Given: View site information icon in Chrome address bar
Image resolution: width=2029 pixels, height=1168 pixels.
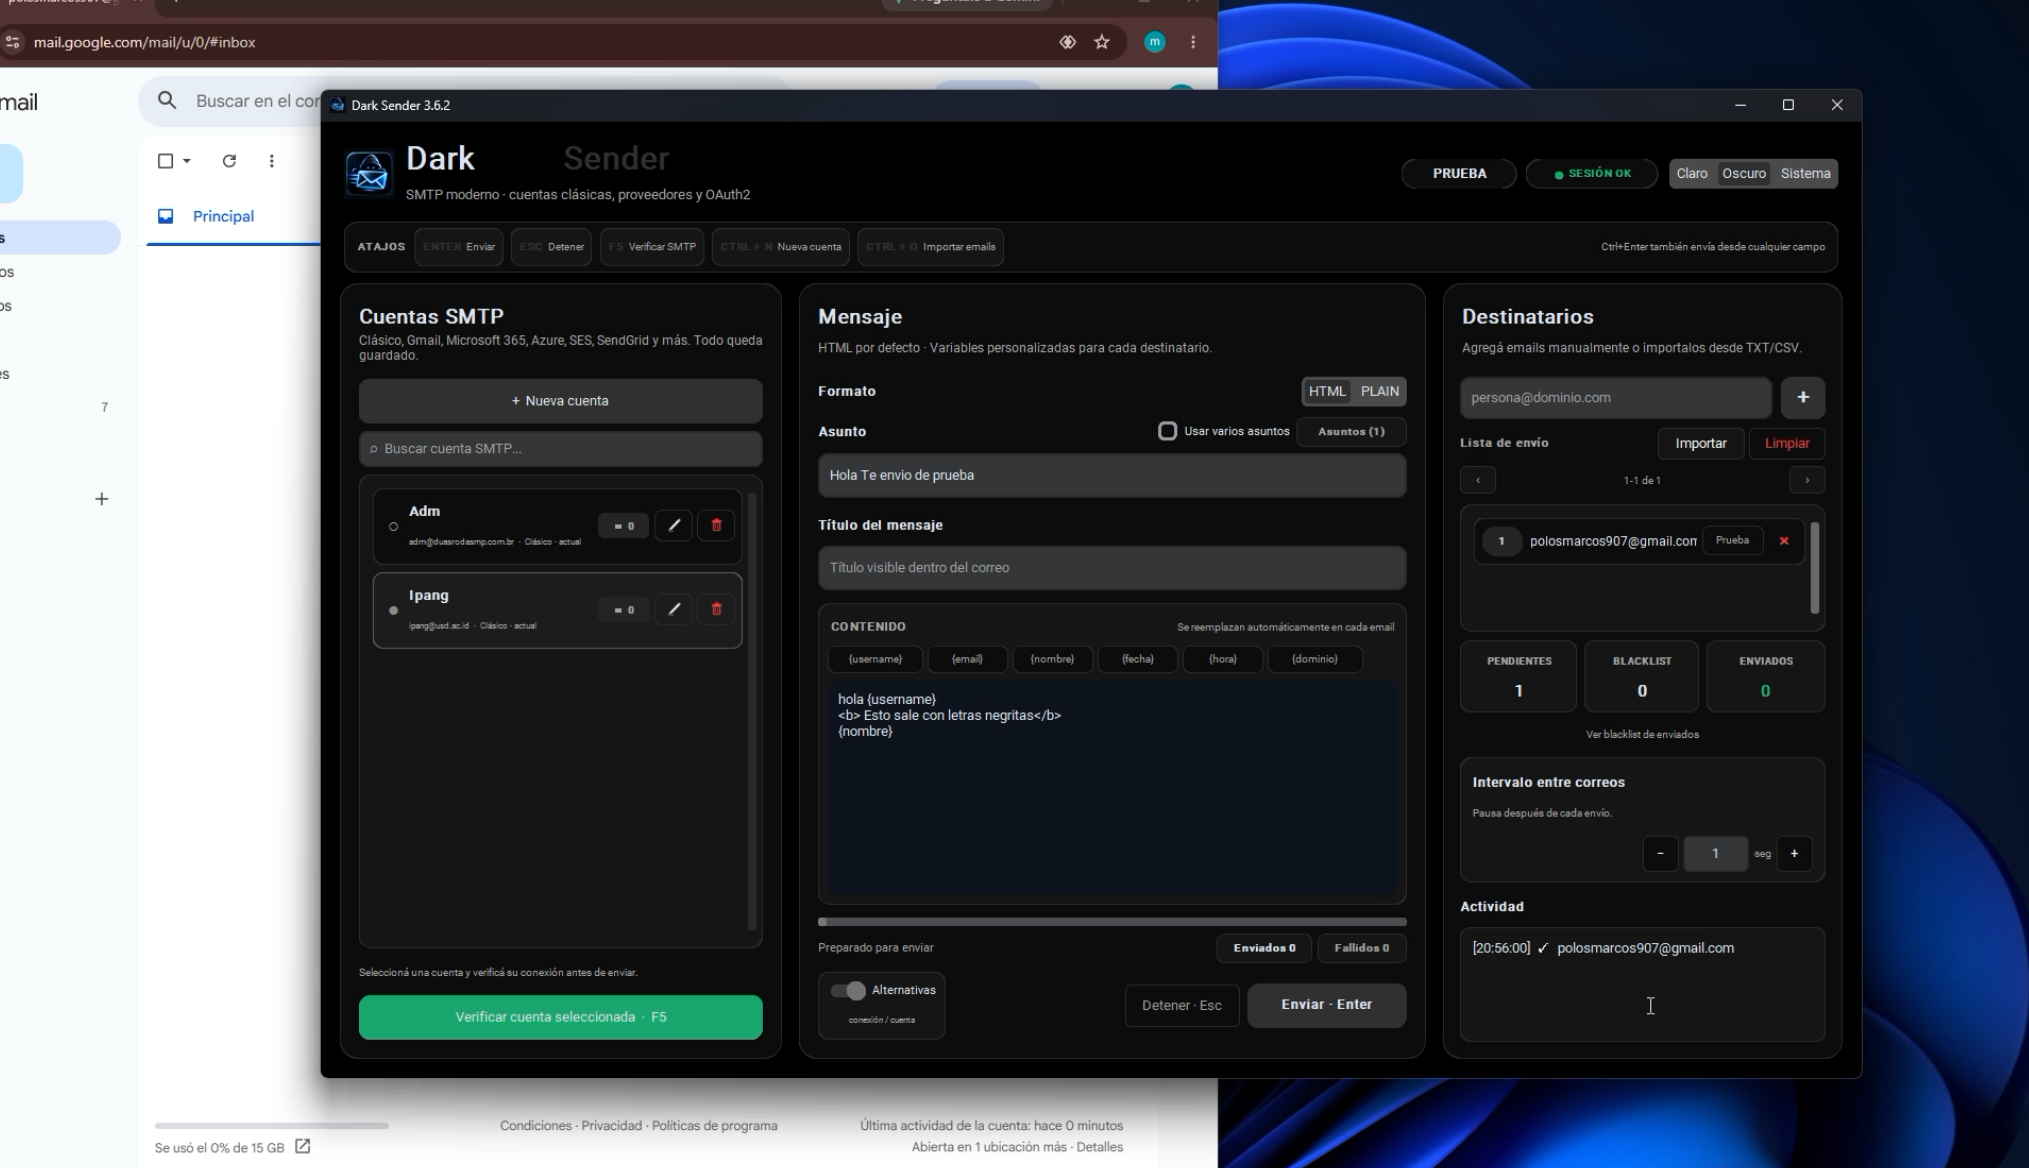Looking at the screenshot, I should click(x=12, y=42).
